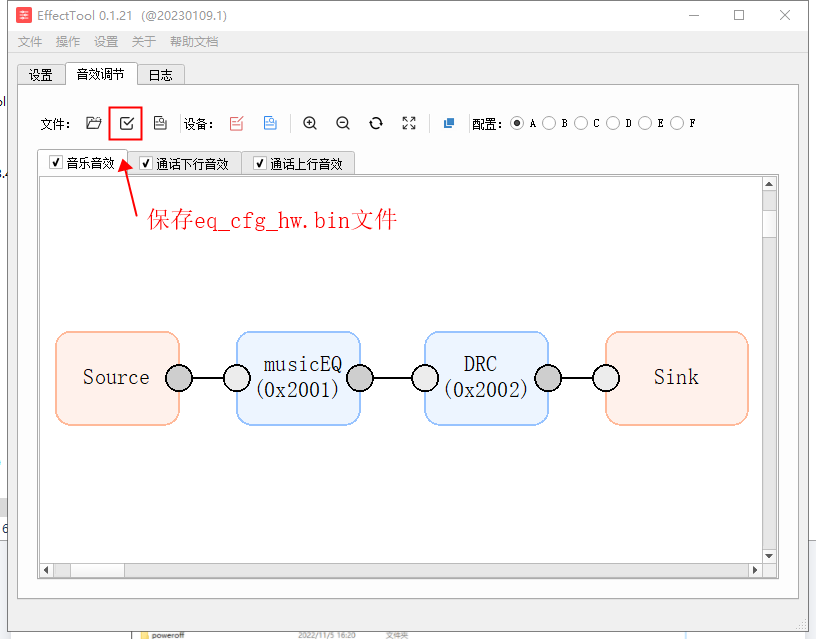Click the Sink node's input port
The width and height of the screenshot is (816, 639).
tap(606, 378)
